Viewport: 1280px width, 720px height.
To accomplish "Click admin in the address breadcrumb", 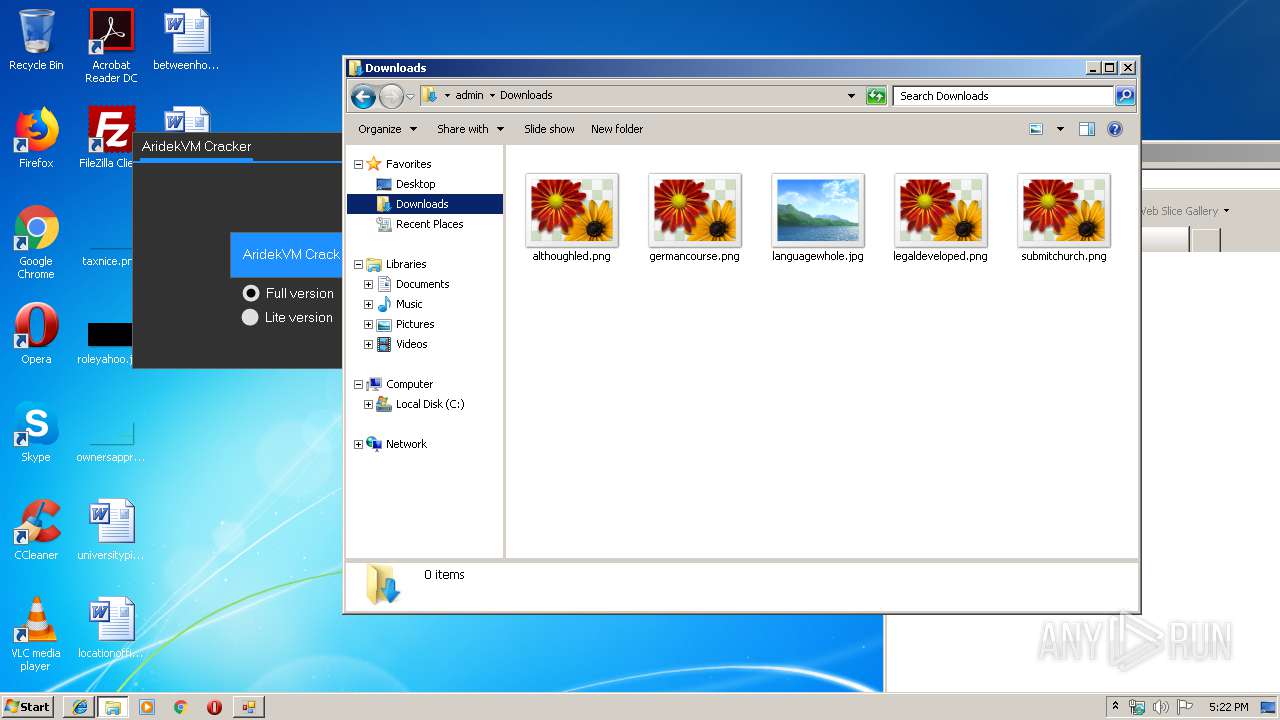I will click(469, 96).
